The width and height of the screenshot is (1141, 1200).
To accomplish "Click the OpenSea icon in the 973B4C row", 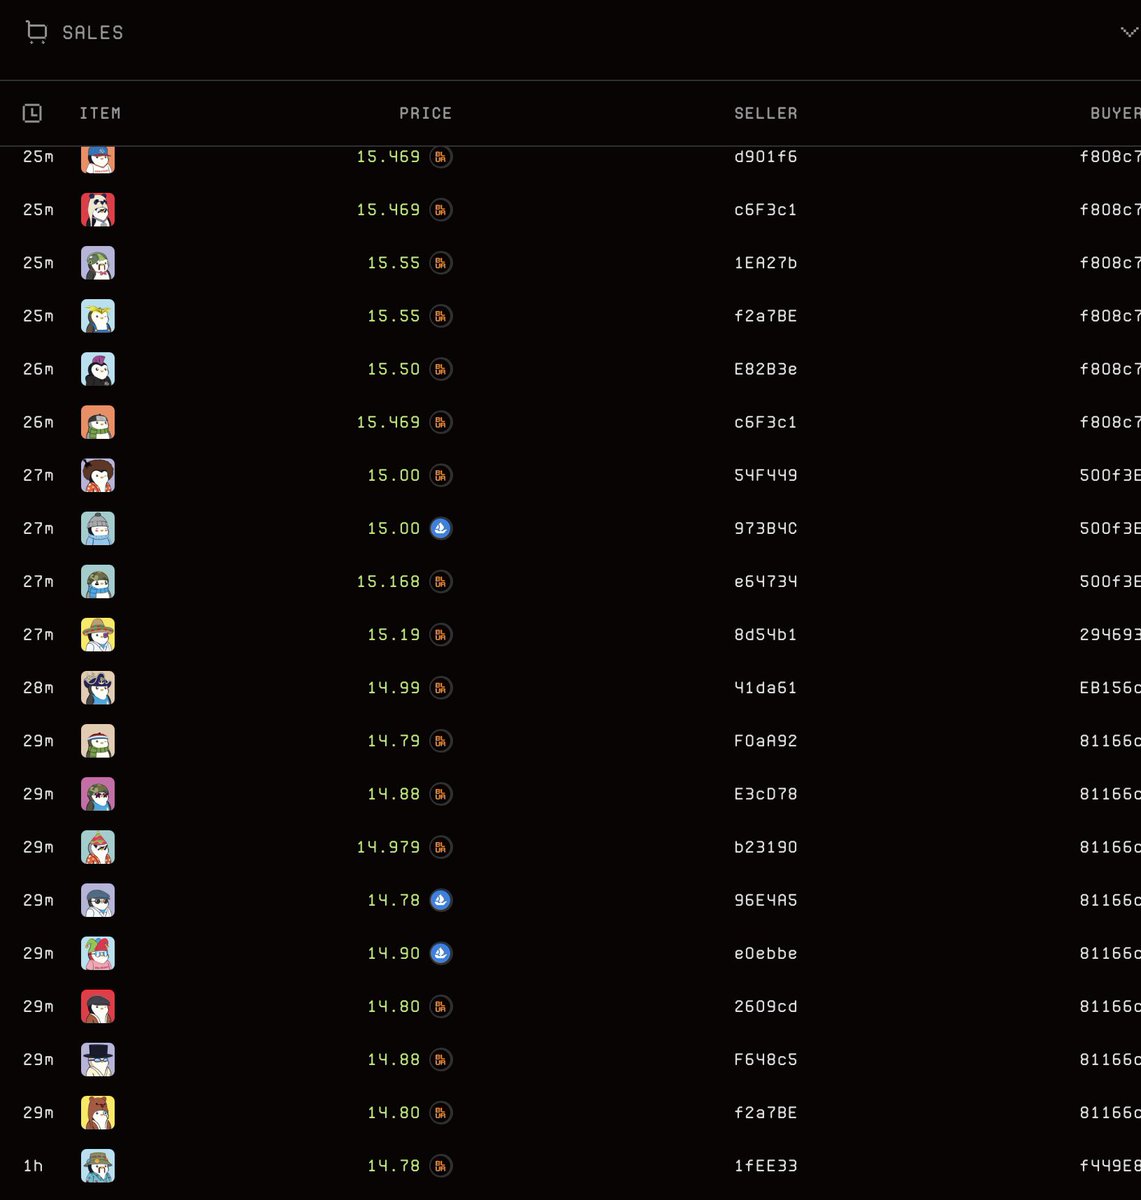I will click(441, 528).
